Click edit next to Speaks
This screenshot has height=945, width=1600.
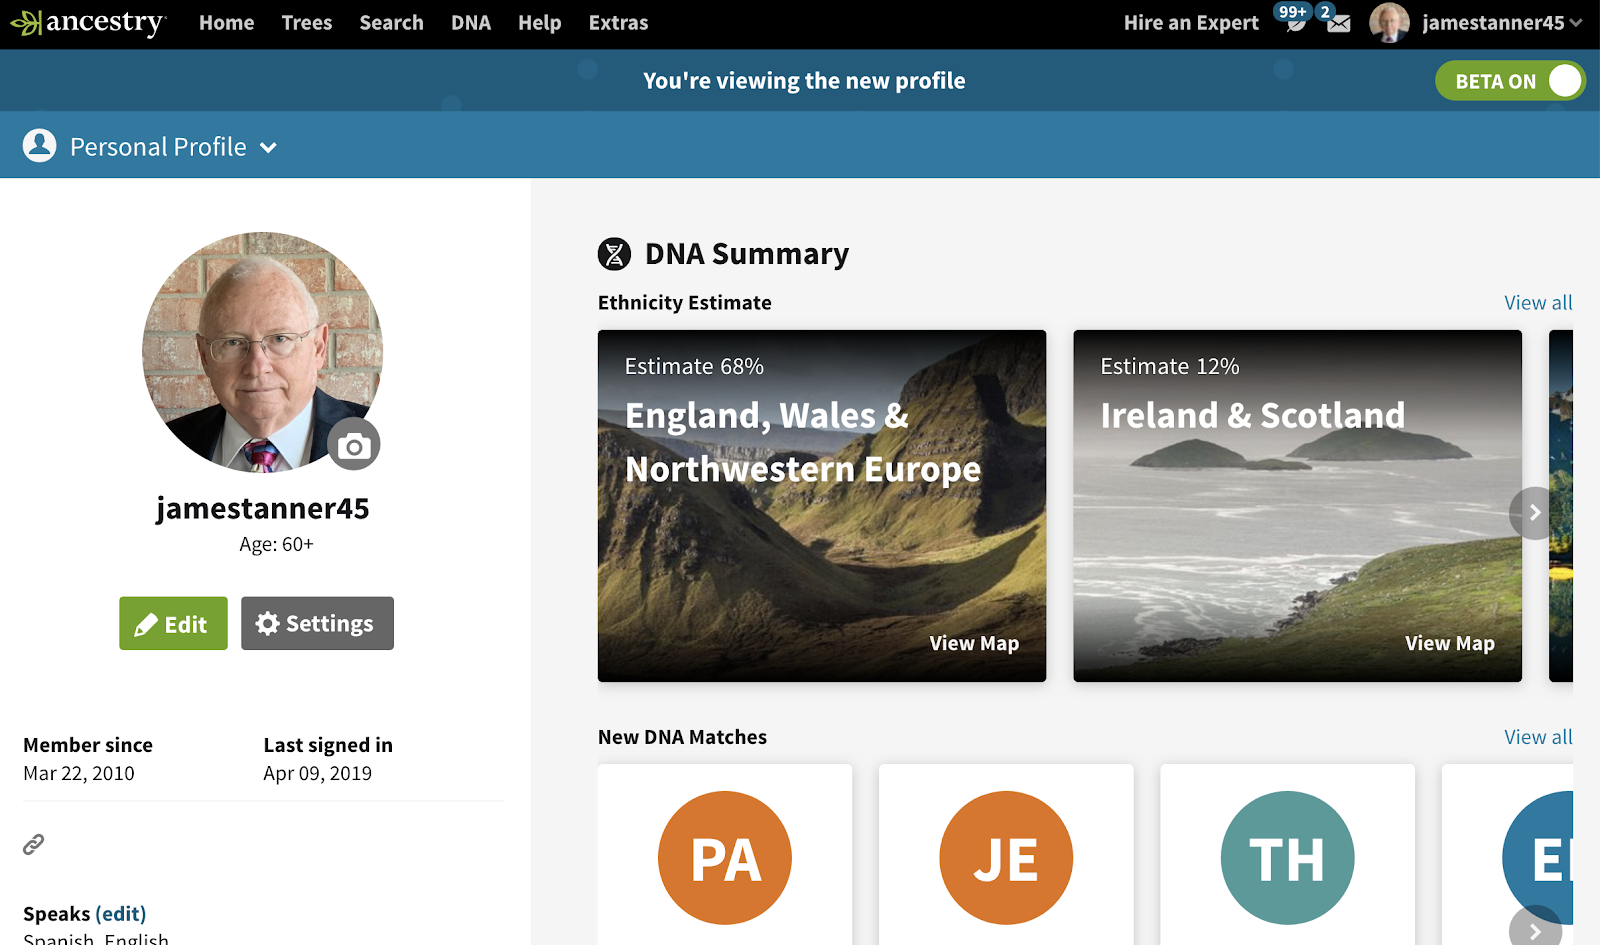[x=122, y=913]
